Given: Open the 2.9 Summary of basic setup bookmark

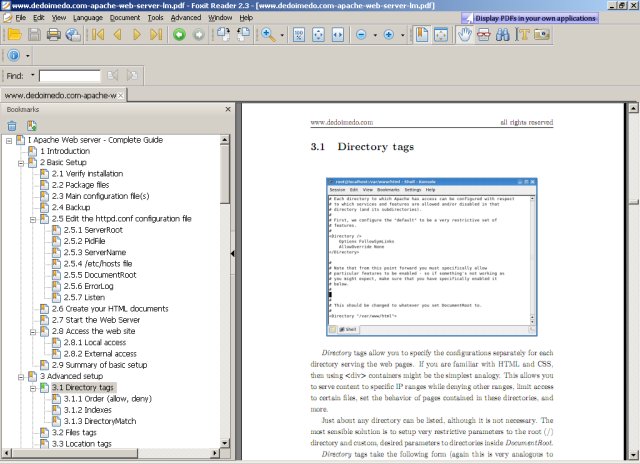Looking at the screenshot, I should pyautogui.click(x=99, y=365).
